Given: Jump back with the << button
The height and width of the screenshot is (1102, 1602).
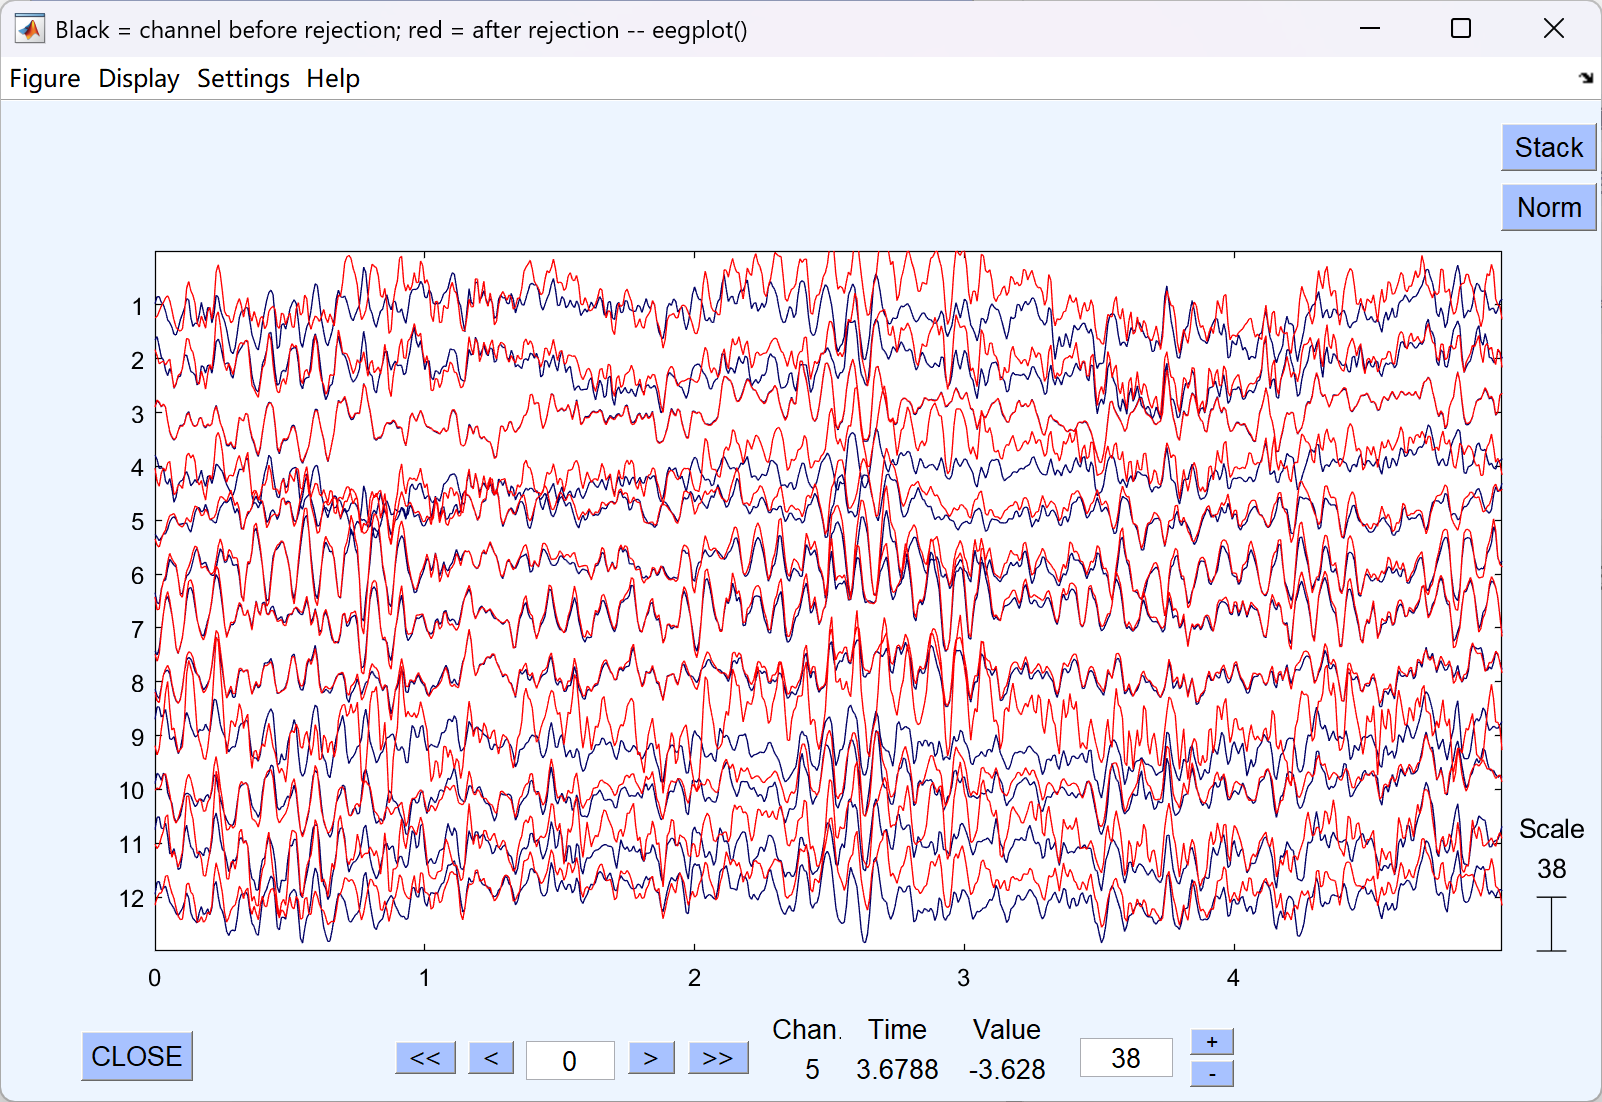Looking at the screenshot, I should click(x=425, y=1058).
